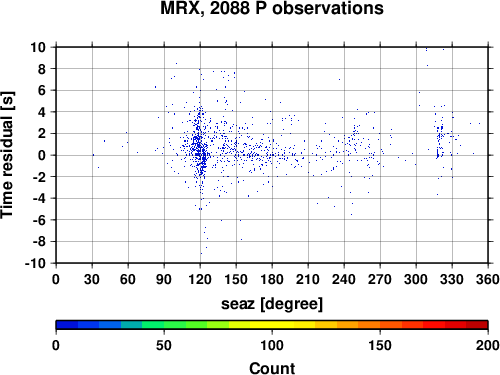500x375 pixels.
Task: Click the x-axis tick label "120"
Action: [x=200, y=279]
